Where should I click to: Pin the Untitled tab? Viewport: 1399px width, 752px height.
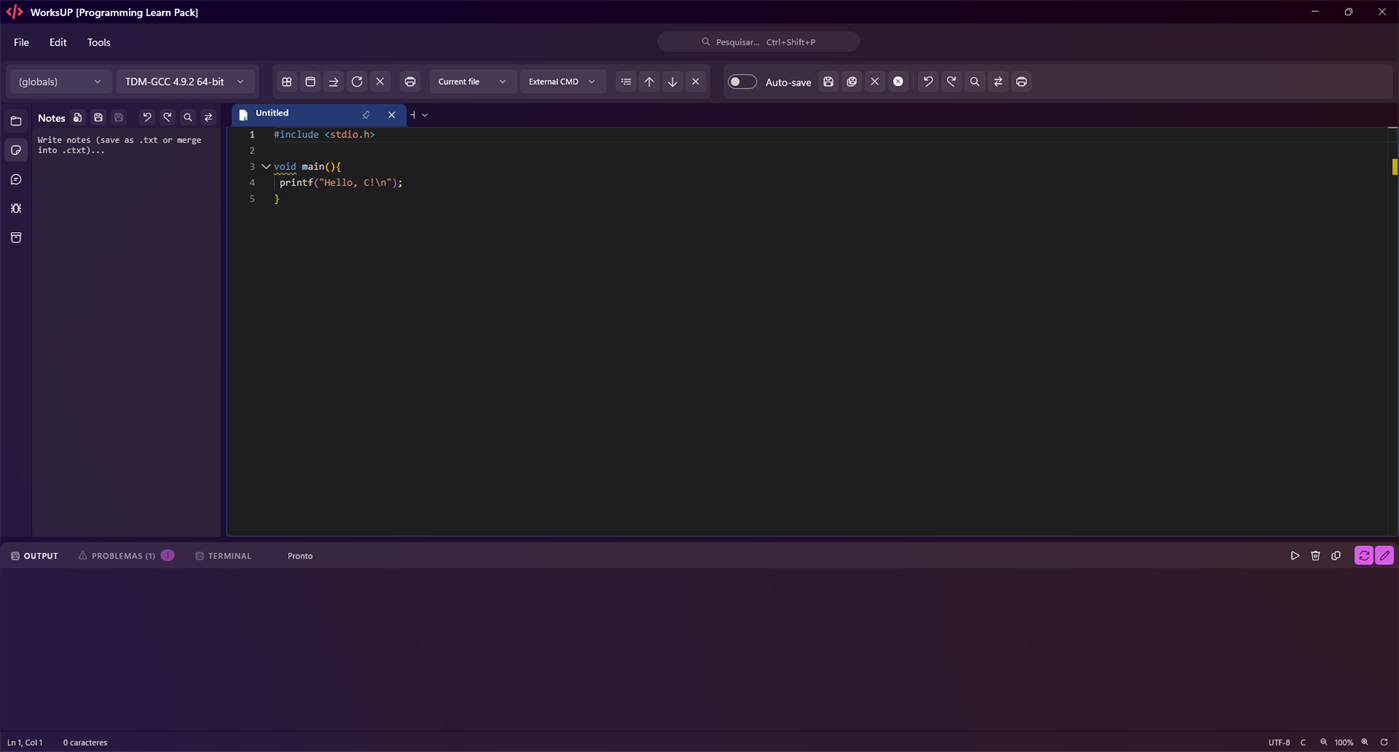pyautogui.click(x=366, y=115)
